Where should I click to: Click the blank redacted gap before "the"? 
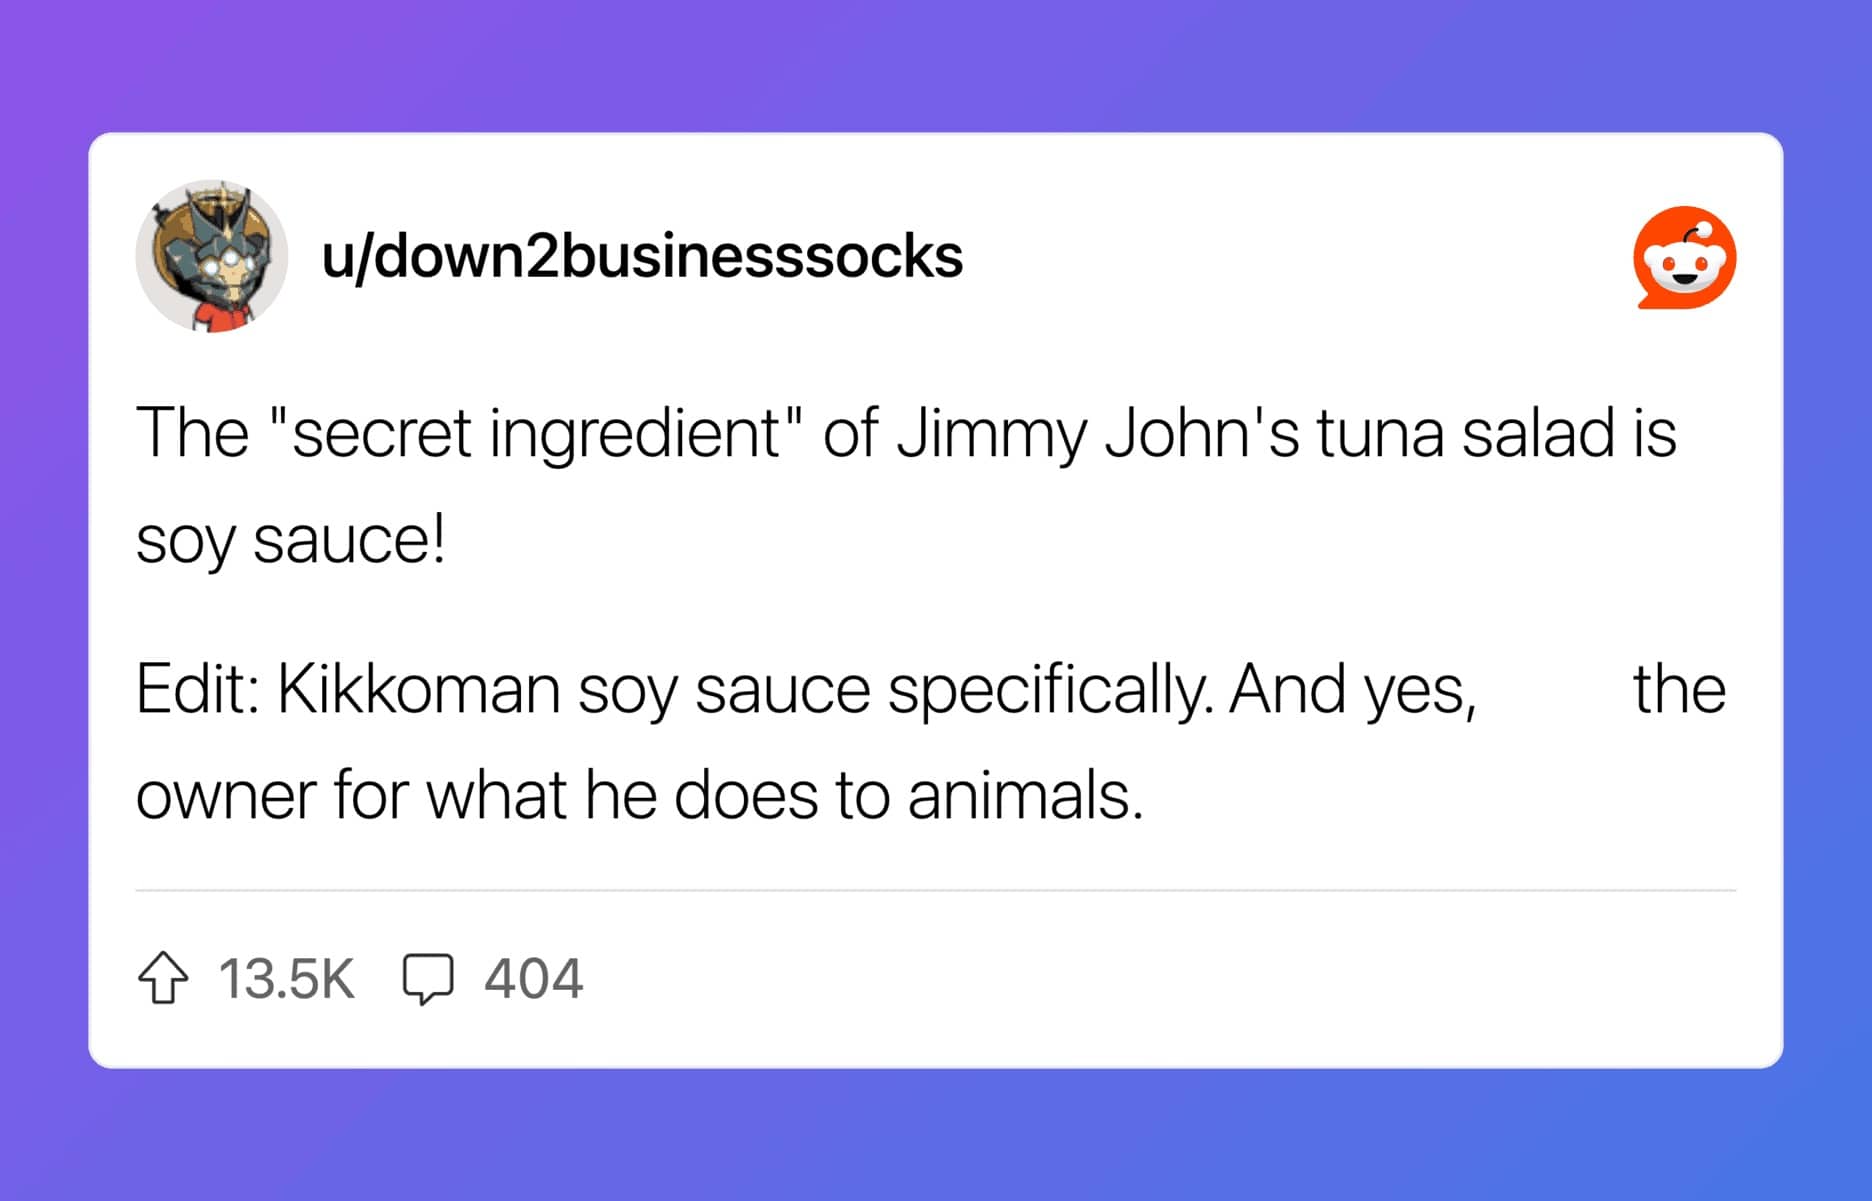point(1555,689)
